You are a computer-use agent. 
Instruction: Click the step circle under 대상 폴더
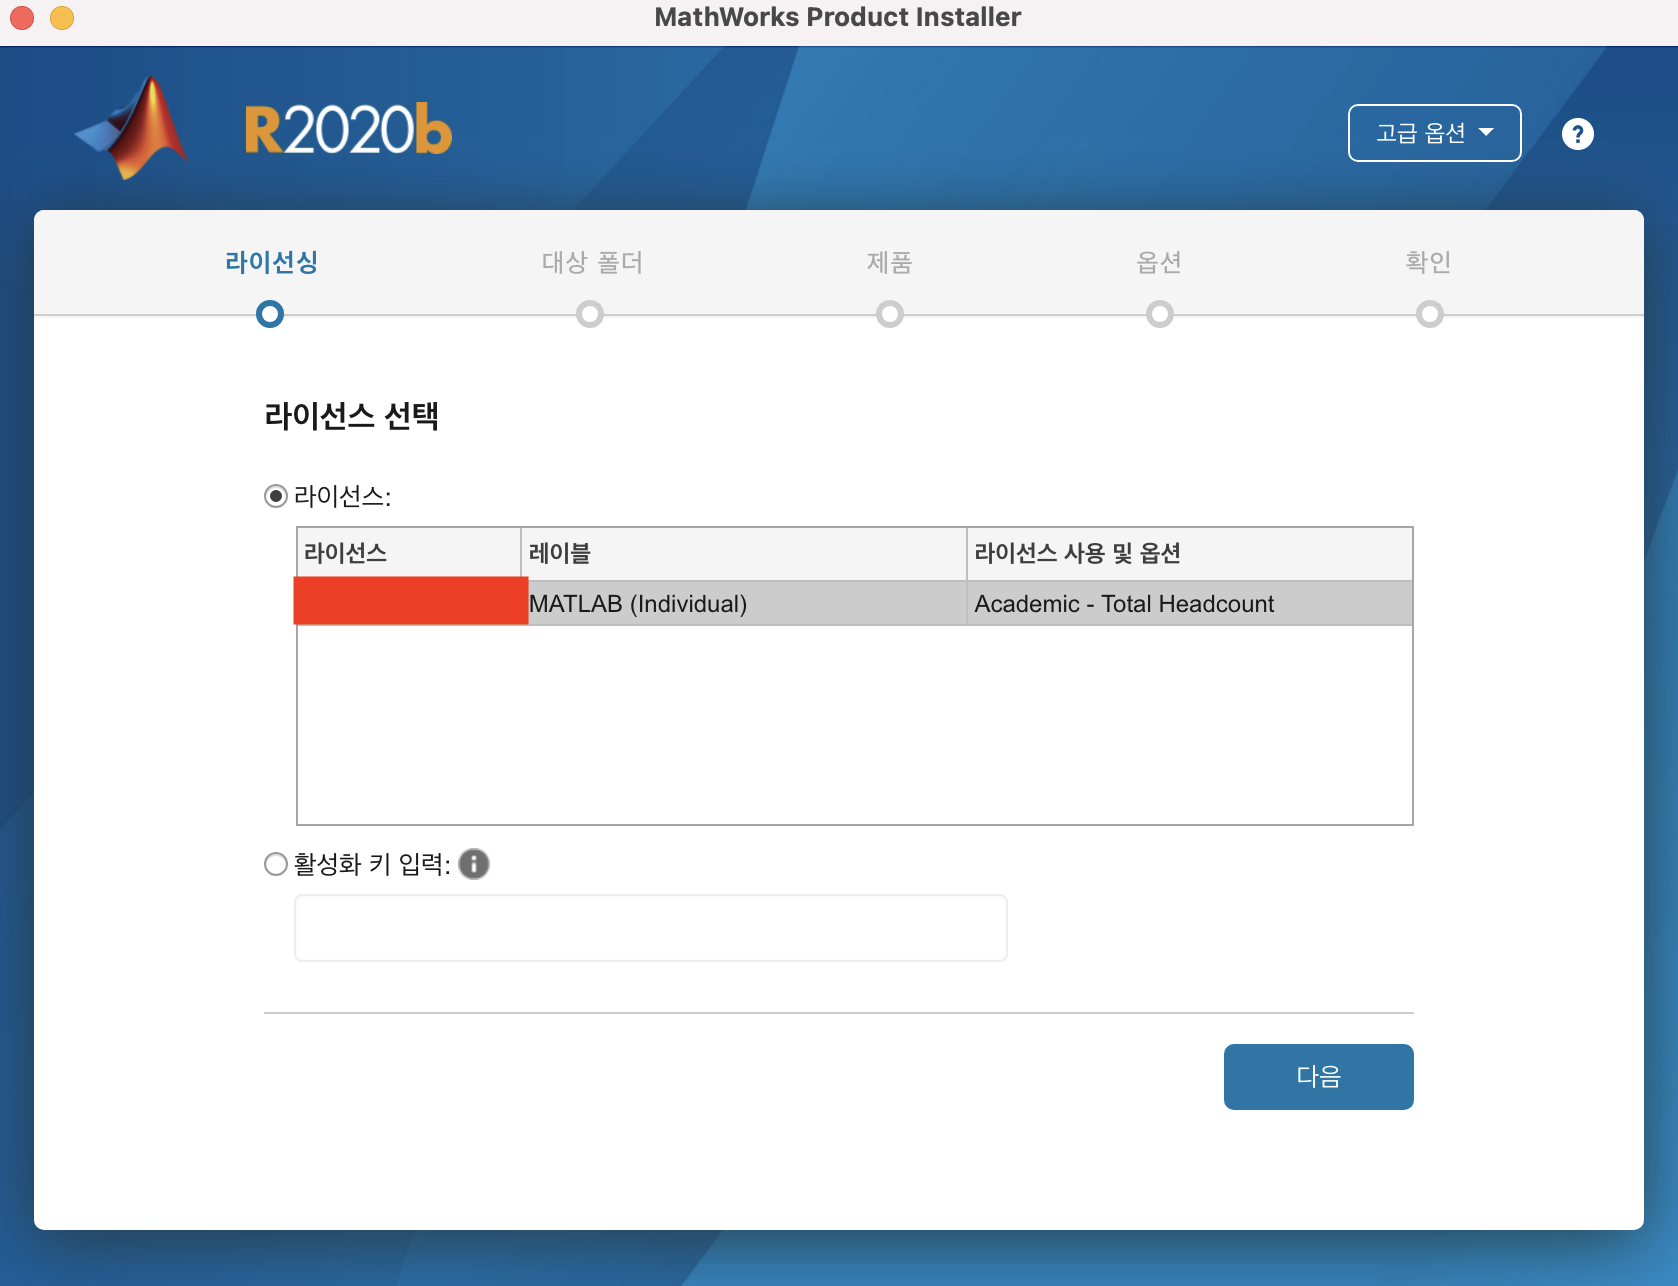point(590,314)
